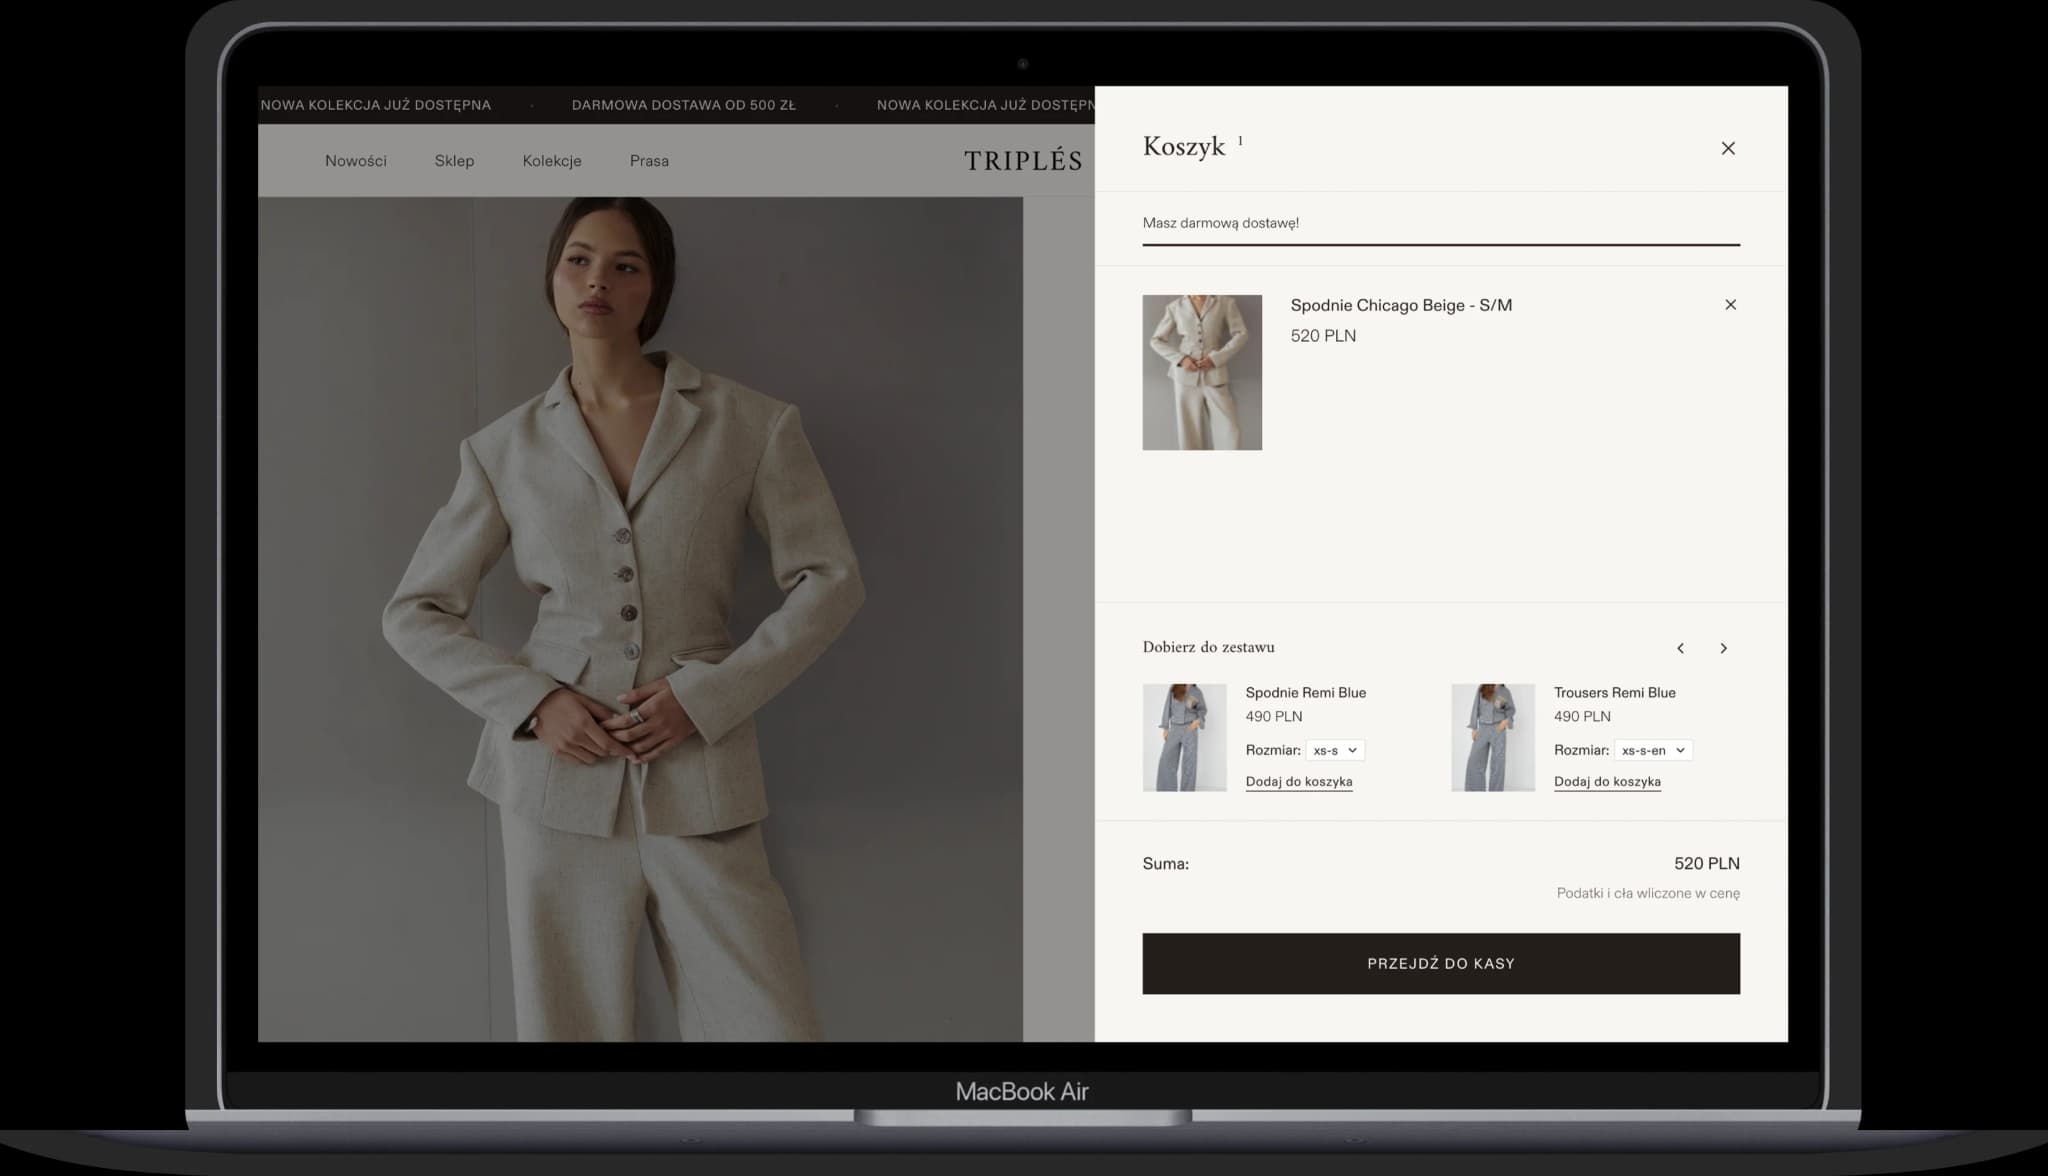Image resolution: width=2048 pixels, height=1176 pixels.
Task: Click the TRIPLÉS logo in the header
Action: pyautogui.click(x=1022, y=160)
